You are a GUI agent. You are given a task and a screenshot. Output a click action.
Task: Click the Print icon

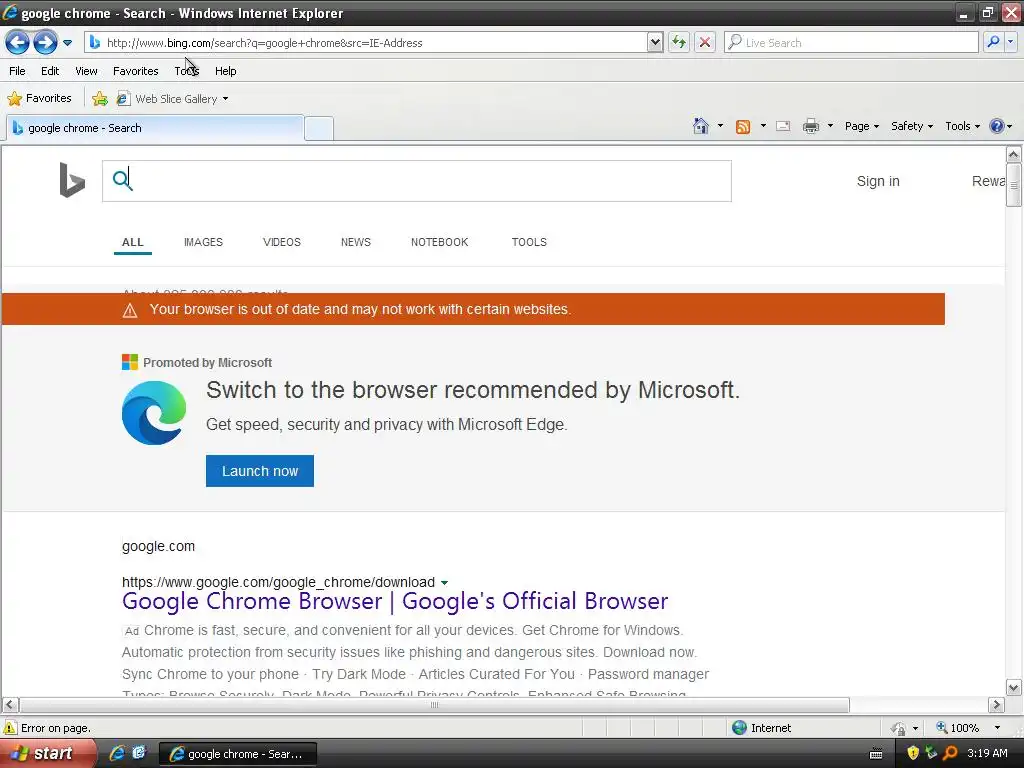click(810, 126)
